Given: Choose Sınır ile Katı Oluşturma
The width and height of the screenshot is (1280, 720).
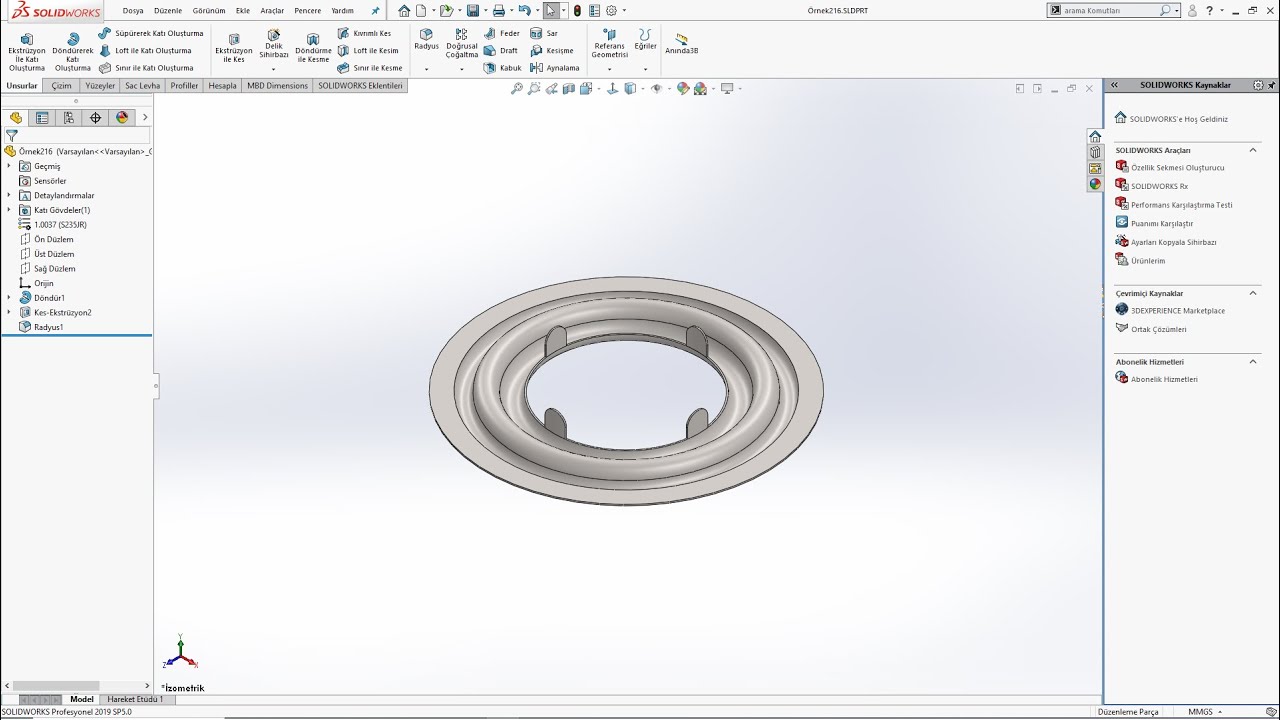Looking at the screenshot, I should click(x=146, y=68).
